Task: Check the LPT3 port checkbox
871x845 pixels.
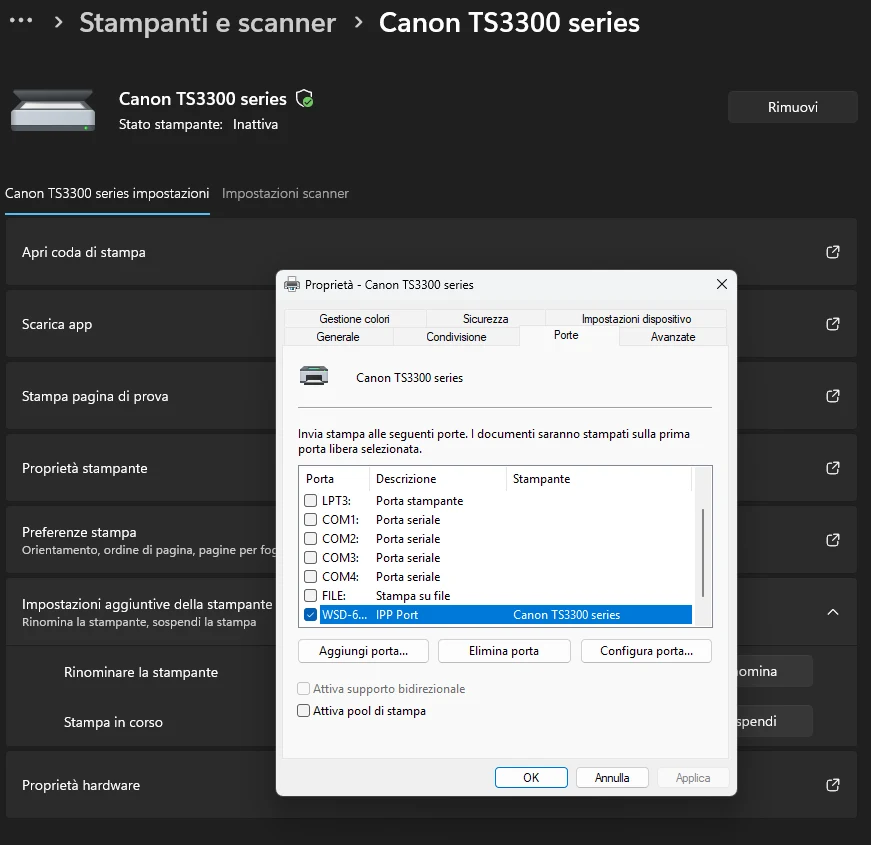Action: 311,501
